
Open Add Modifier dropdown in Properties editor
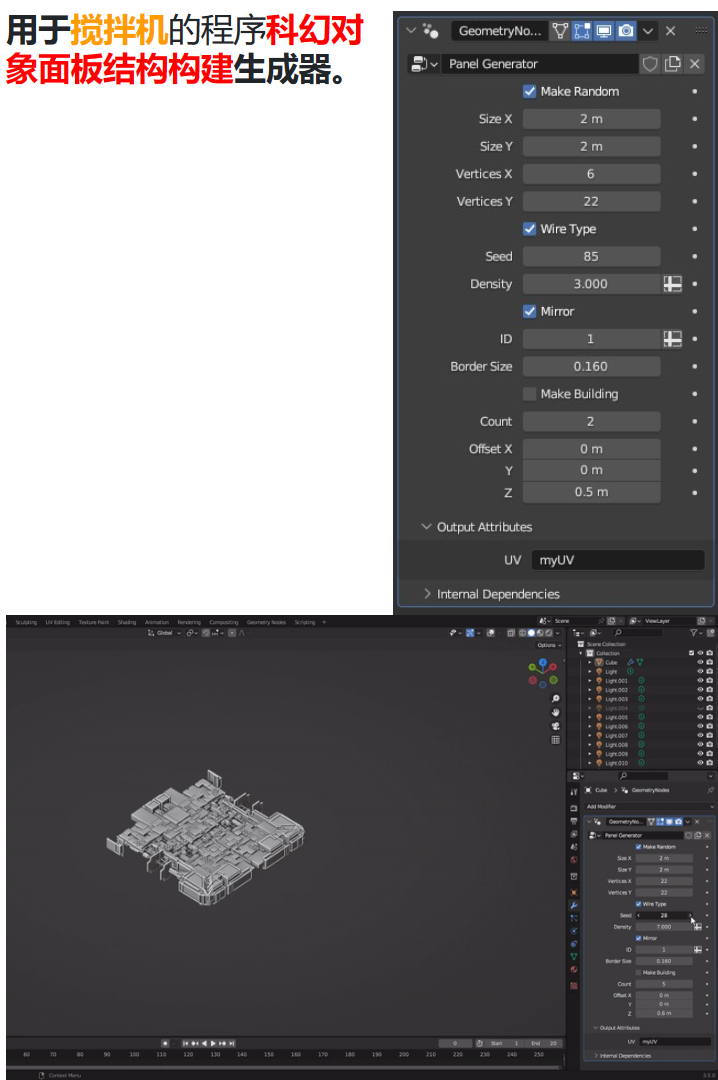click(649, 807)
